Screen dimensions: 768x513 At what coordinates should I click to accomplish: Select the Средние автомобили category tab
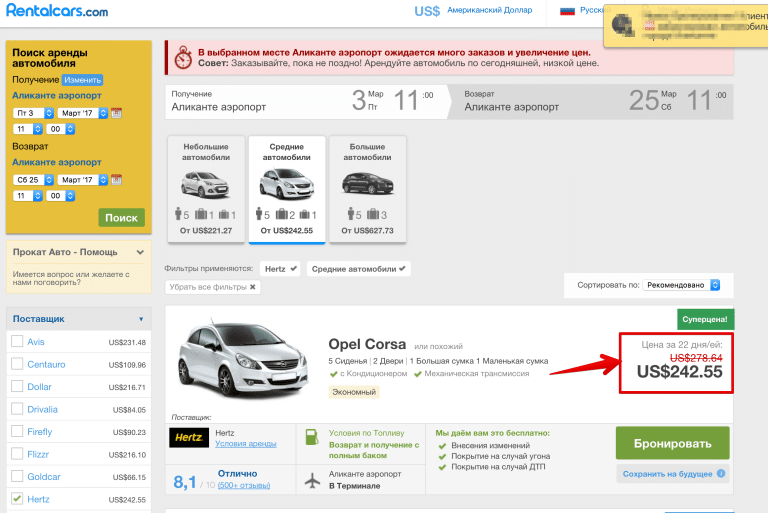[287, 189]
